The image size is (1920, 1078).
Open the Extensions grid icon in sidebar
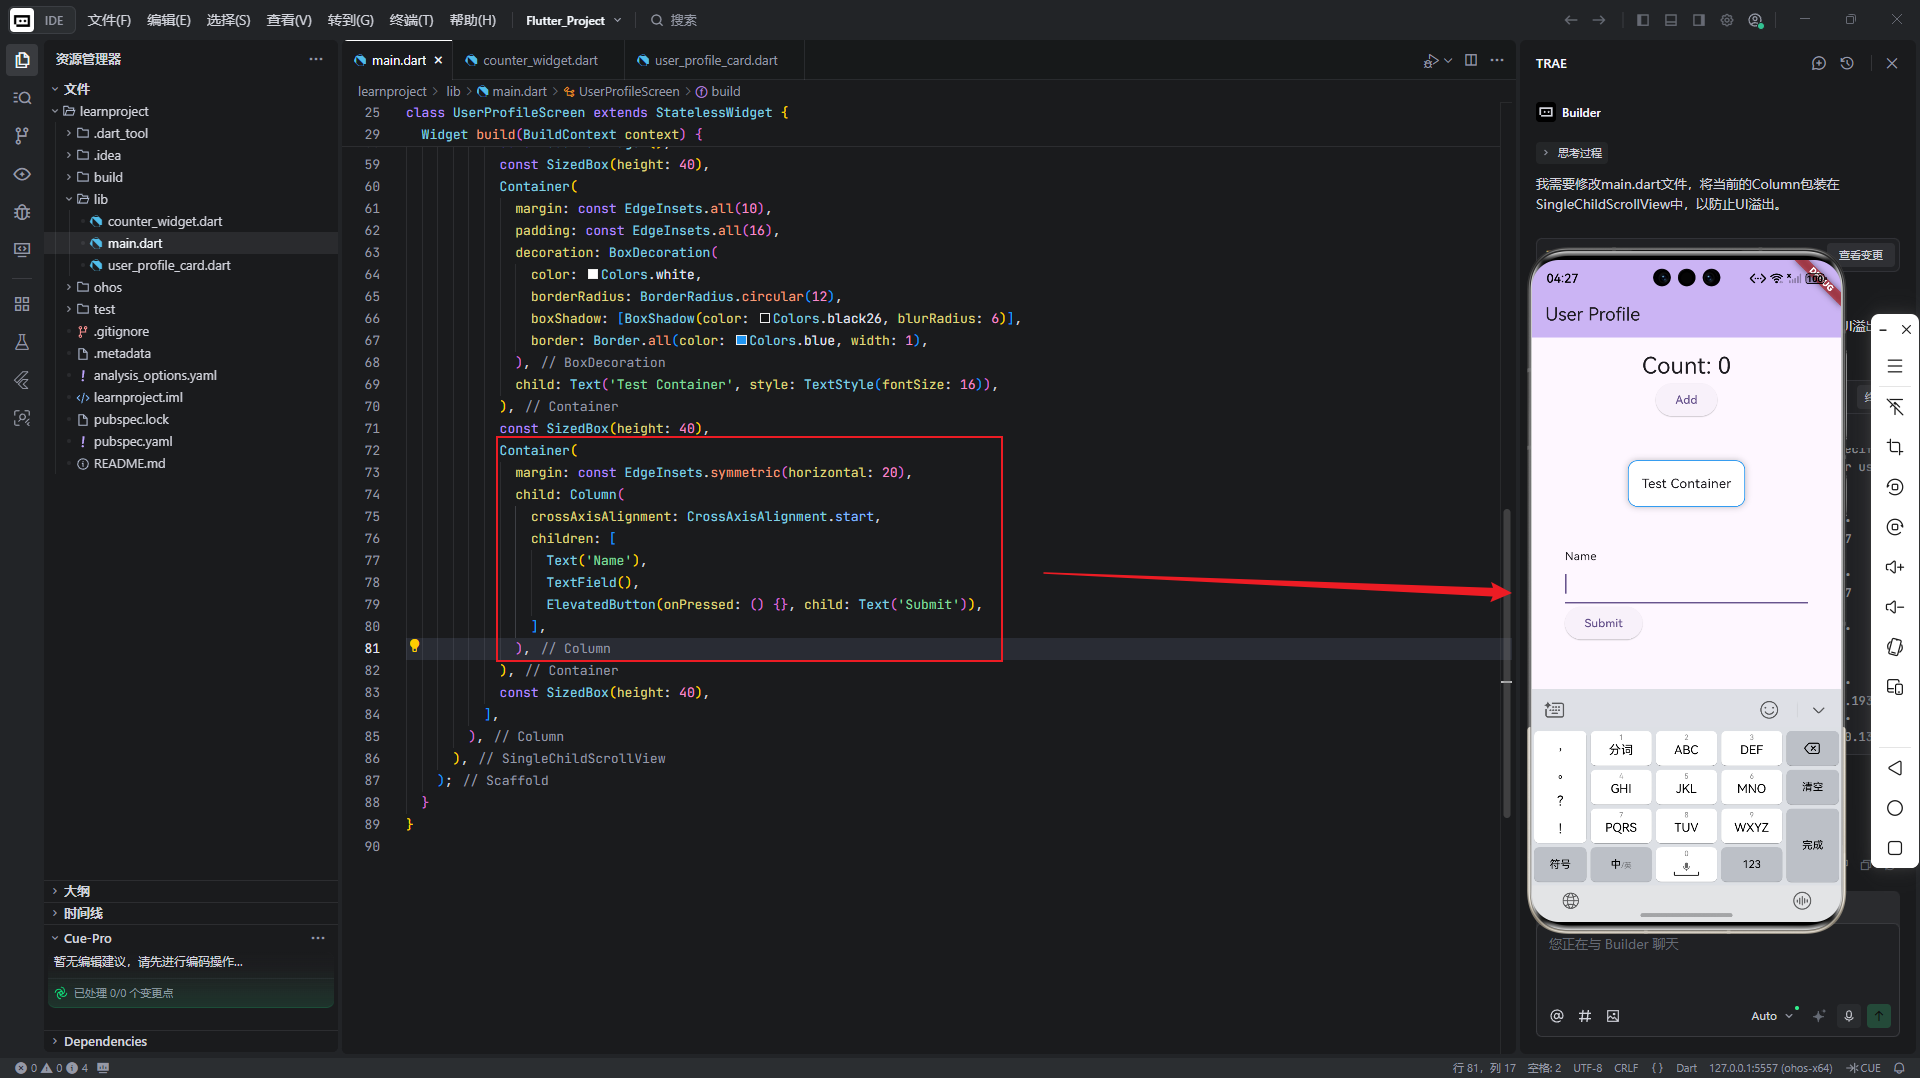click(x=22, y=304)
